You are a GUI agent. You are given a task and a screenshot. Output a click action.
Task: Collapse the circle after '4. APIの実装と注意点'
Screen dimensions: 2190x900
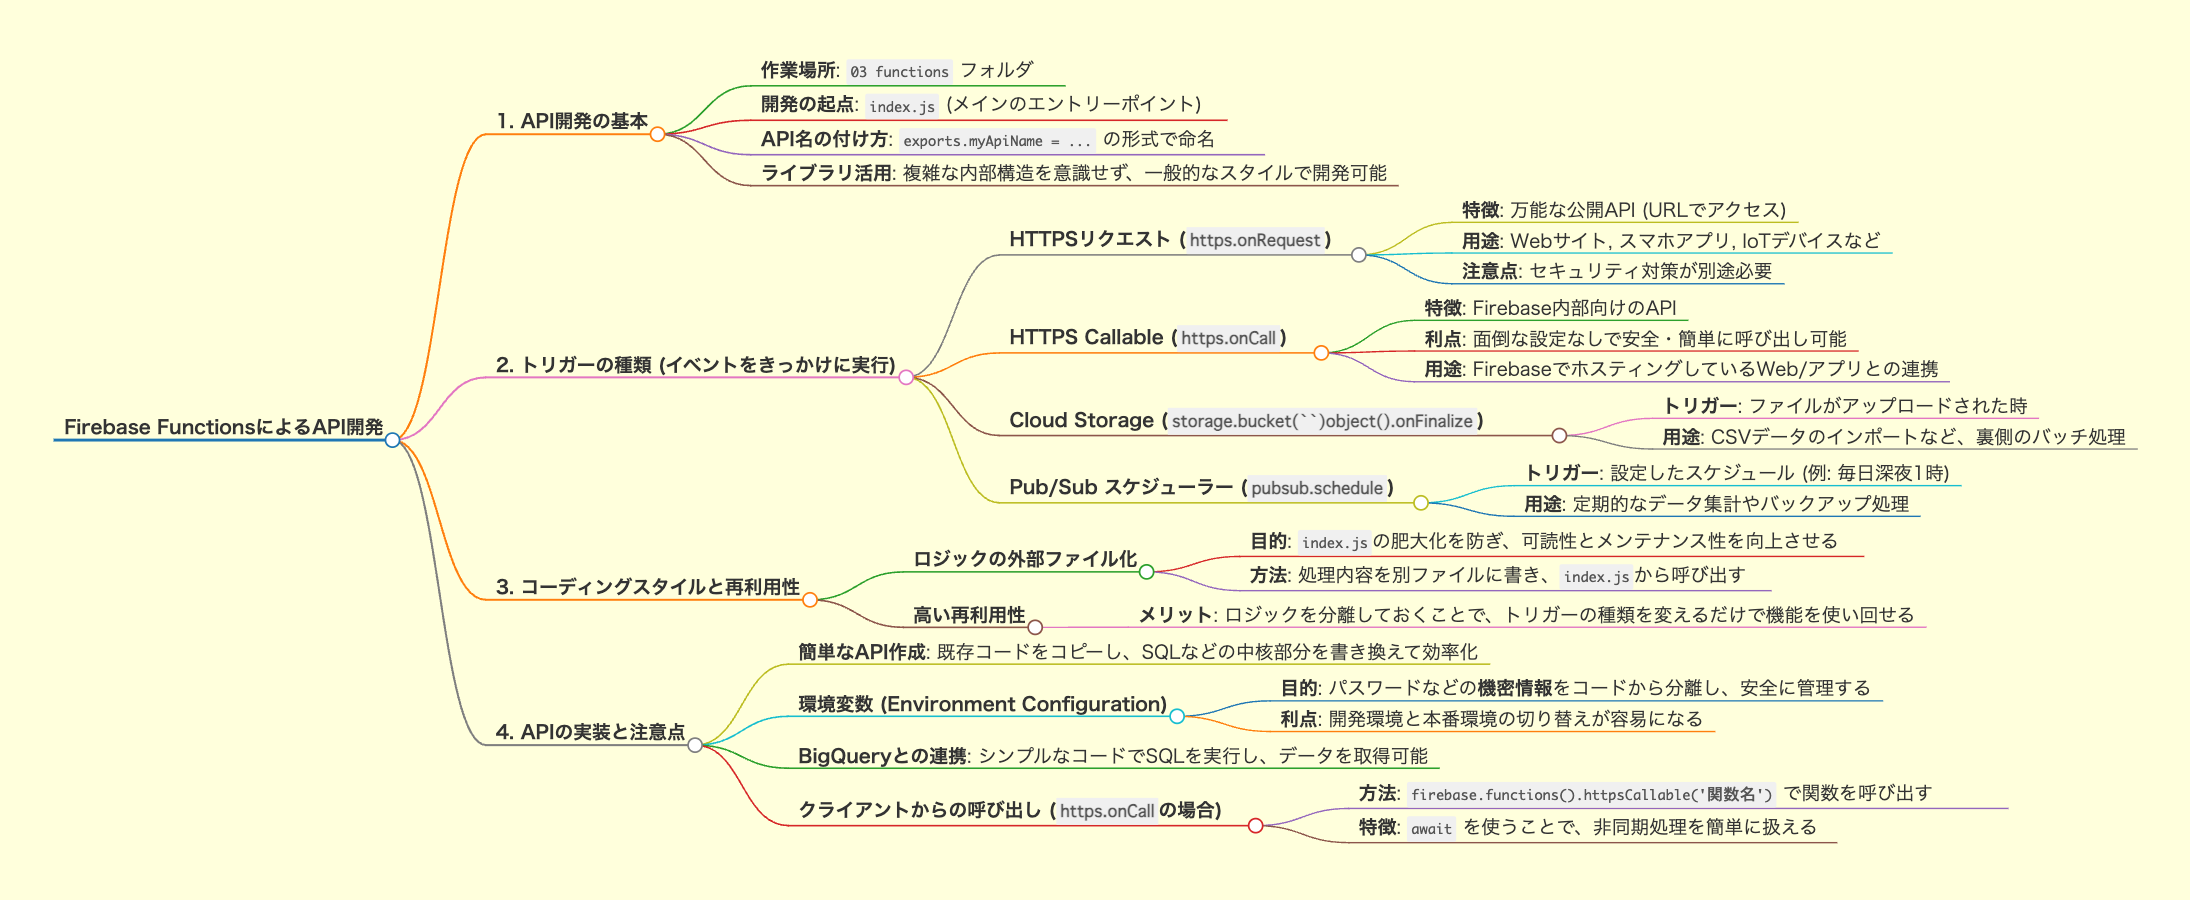pyautogui.click(x=695, y=745)
